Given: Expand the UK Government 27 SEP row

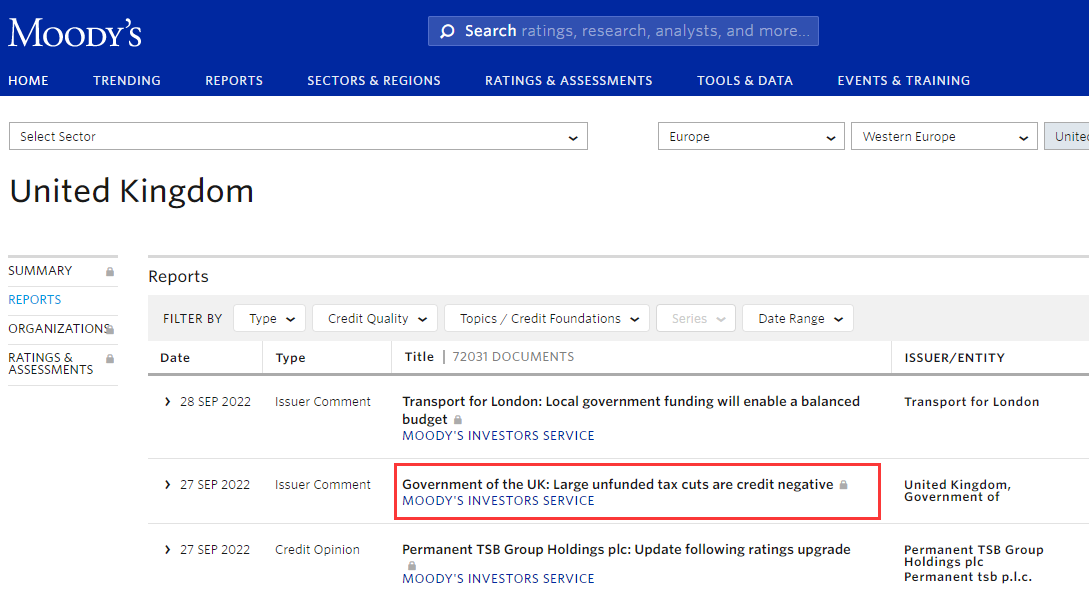Looking at the screenshot, I should point(167,485).
